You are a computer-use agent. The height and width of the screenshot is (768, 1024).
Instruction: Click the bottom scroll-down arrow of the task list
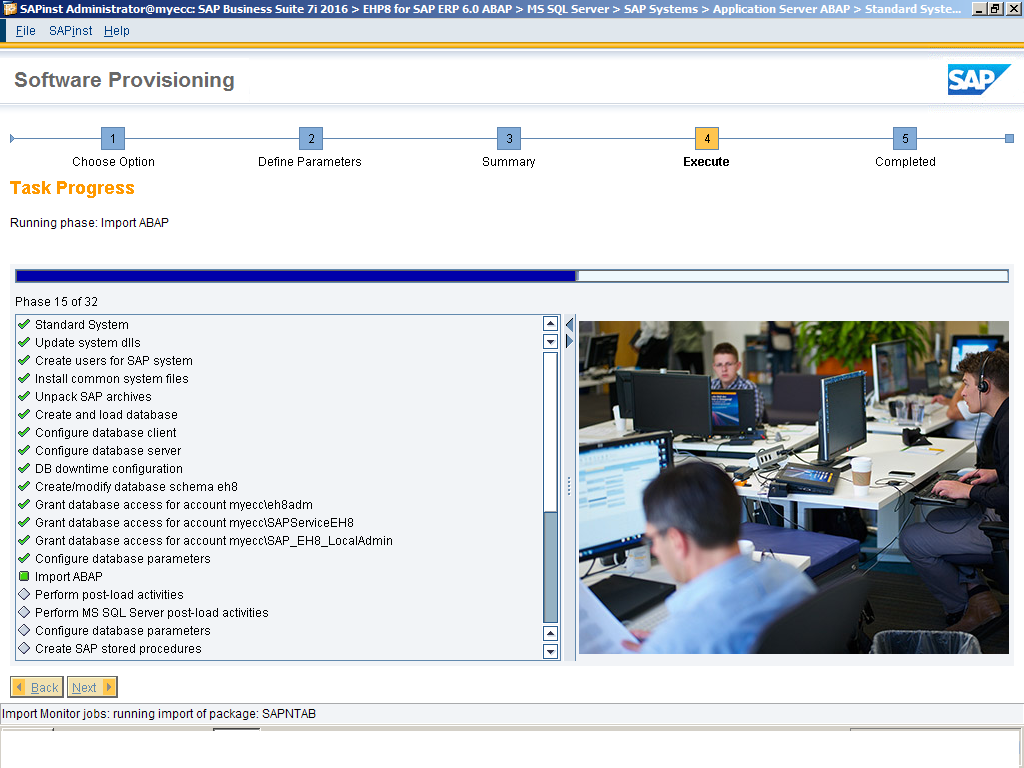click(x=551, y=651)
